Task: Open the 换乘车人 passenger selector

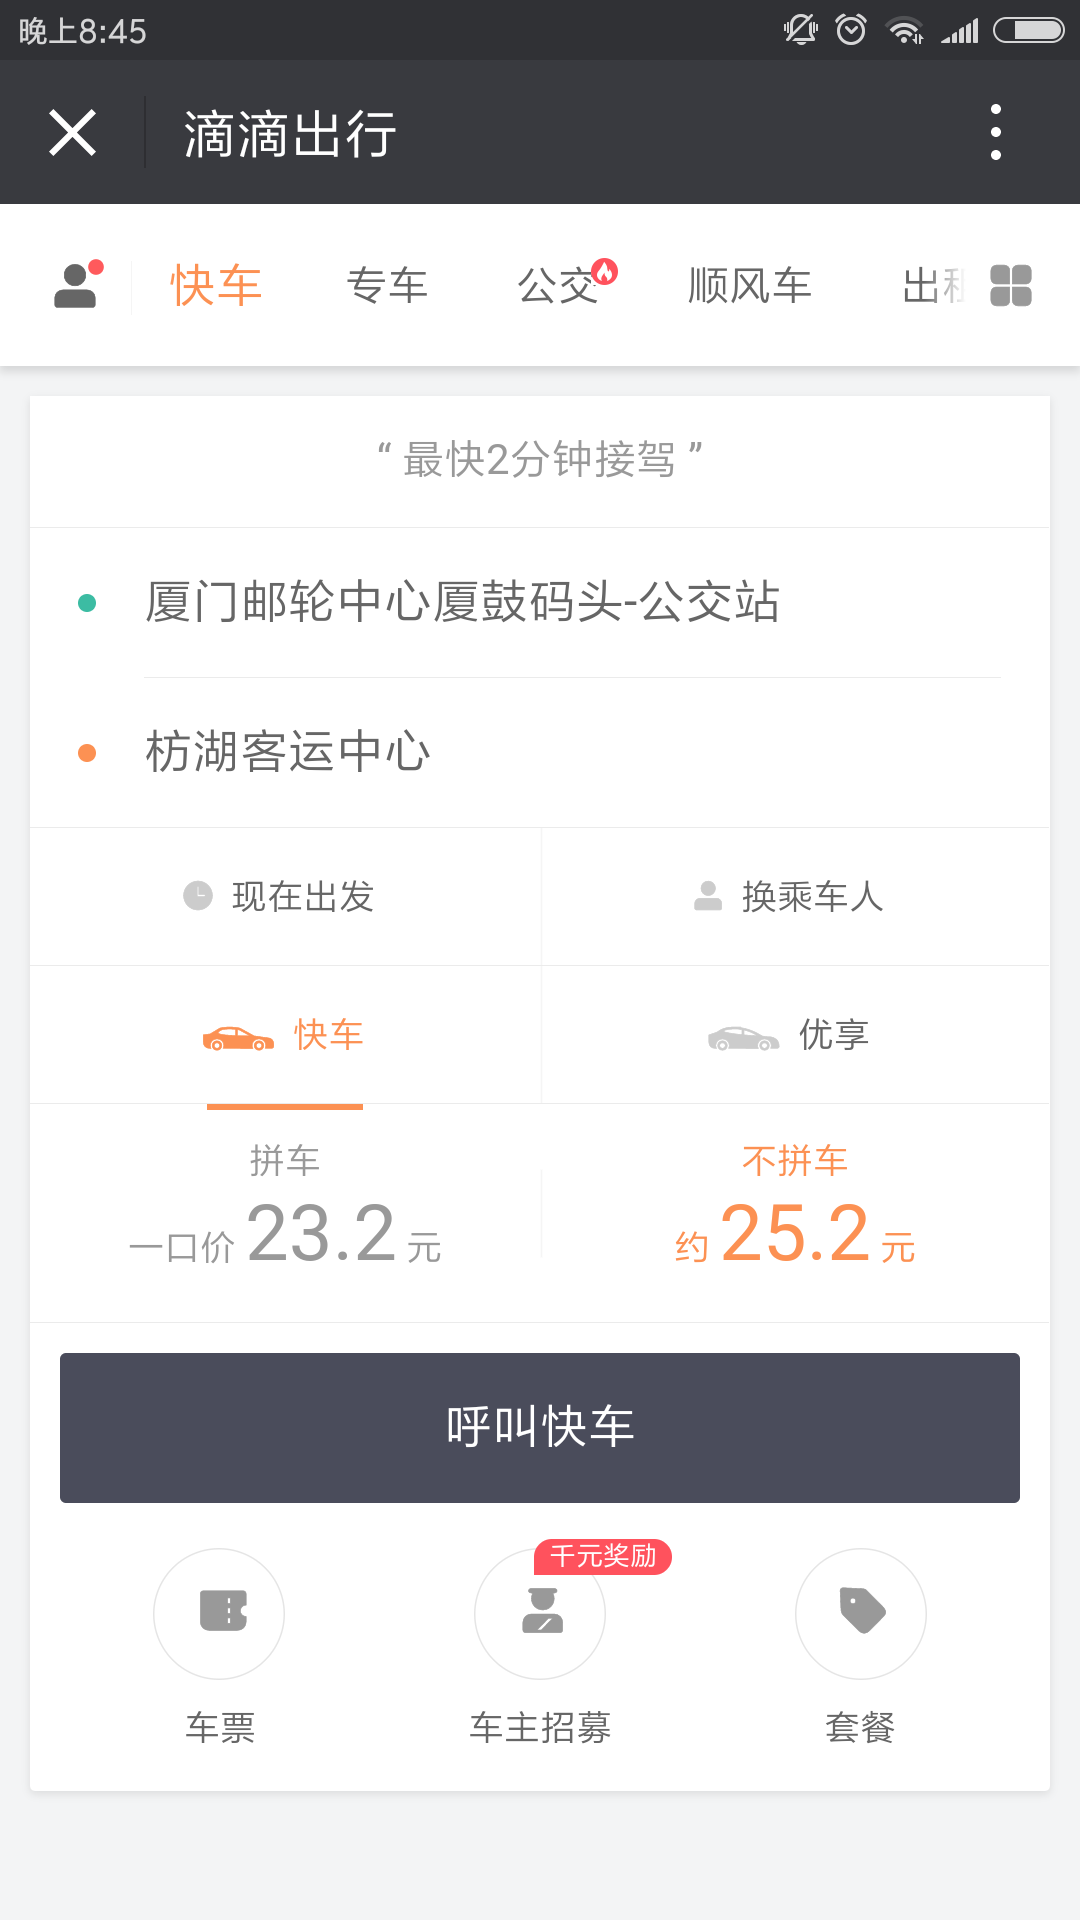Action: 795,896
